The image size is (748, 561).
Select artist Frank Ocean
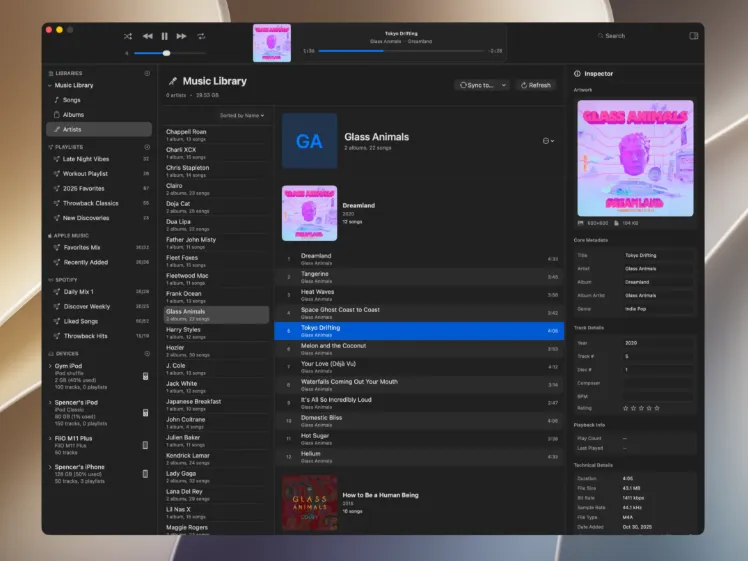[x=216, y=297]
